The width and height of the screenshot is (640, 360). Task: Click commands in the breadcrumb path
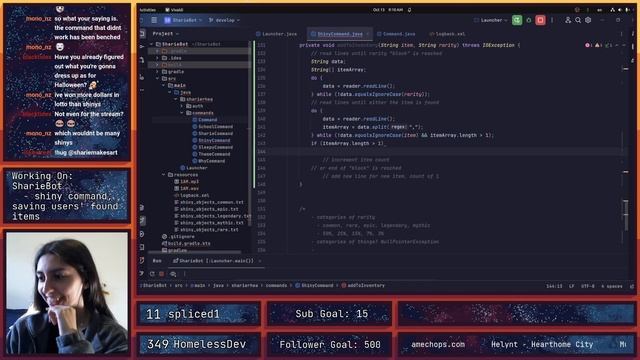click(276, 286)
